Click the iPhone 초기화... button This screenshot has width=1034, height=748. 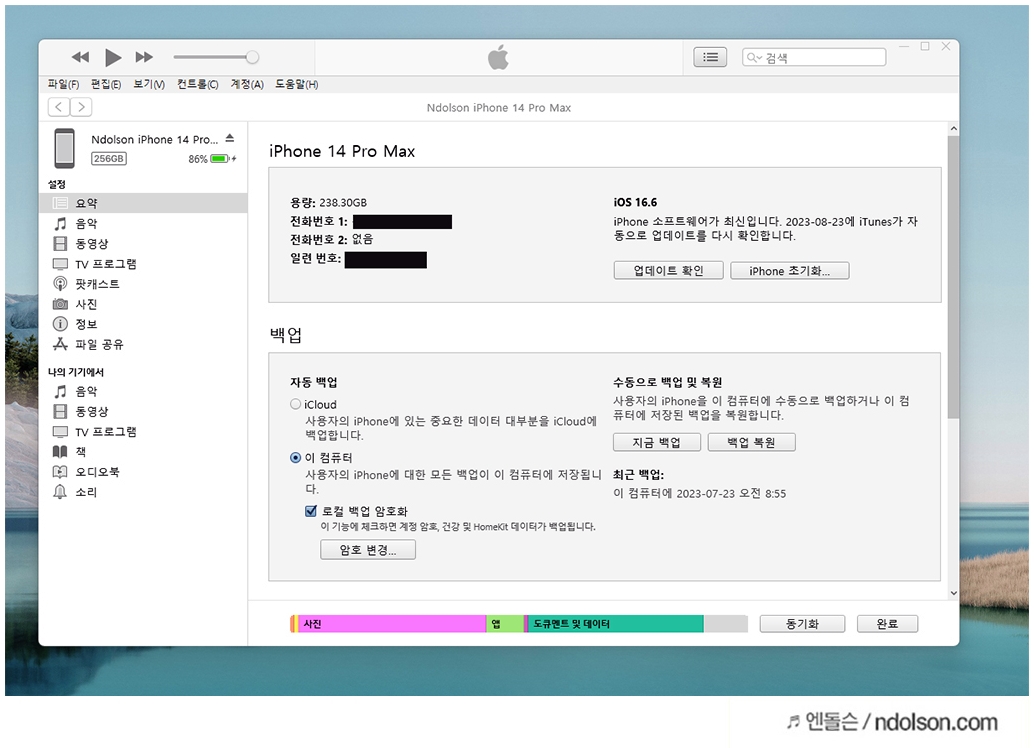click(789, 270)
